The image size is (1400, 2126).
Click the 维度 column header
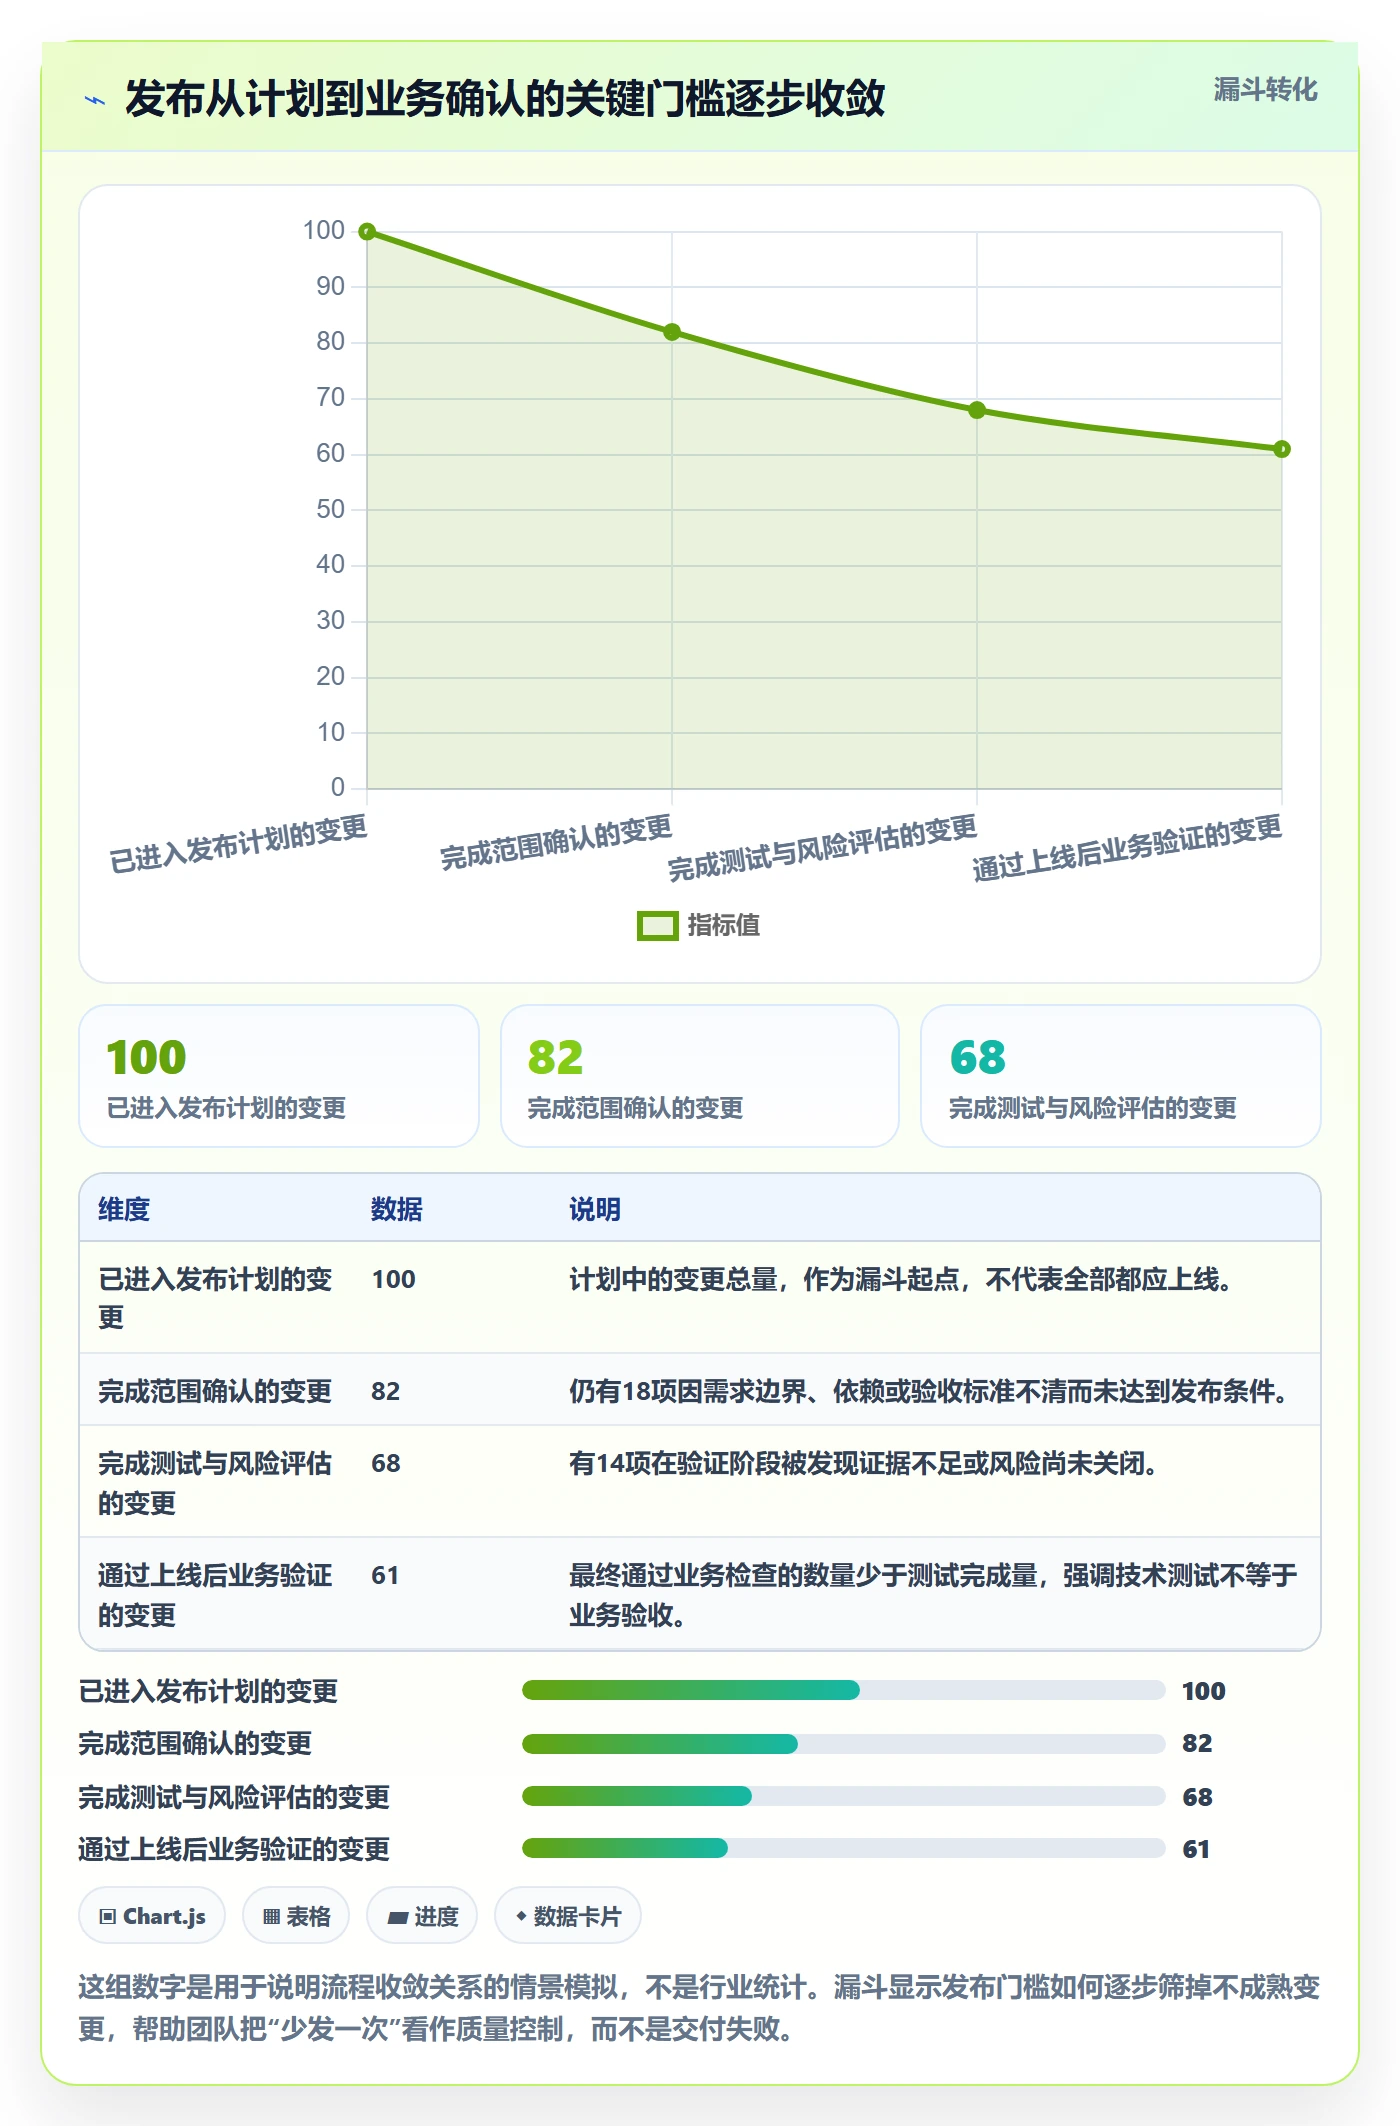[x=124, y=1209]
